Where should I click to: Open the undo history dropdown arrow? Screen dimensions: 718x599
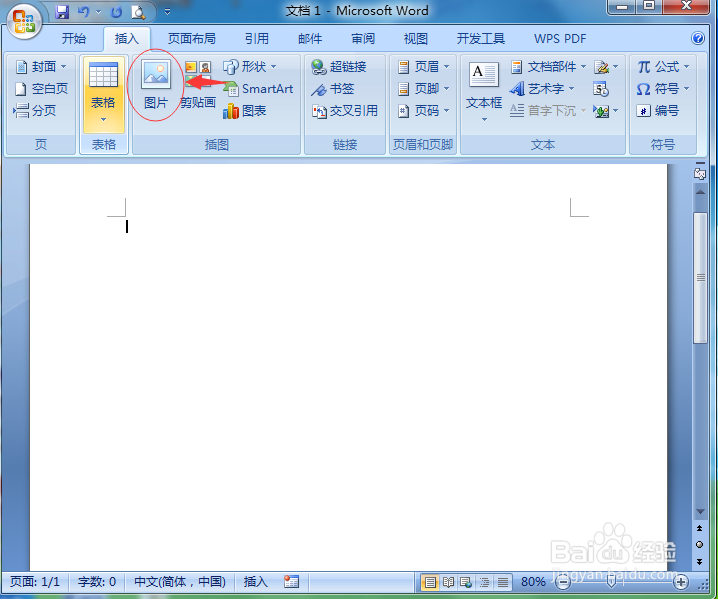[x=98, y=12]
